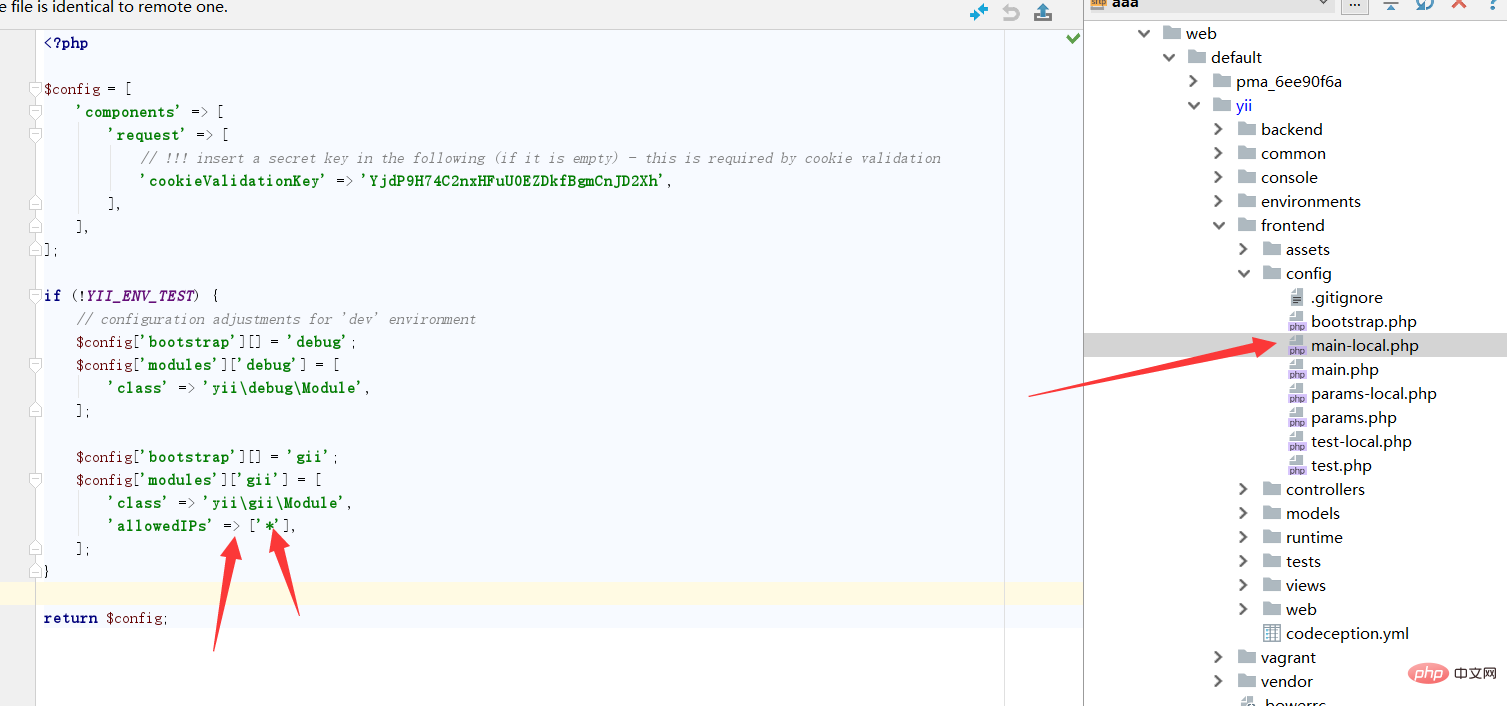Click the collapse all icon in remote host panel
Screen dimensions: 1507x706
pos(1390,4)
